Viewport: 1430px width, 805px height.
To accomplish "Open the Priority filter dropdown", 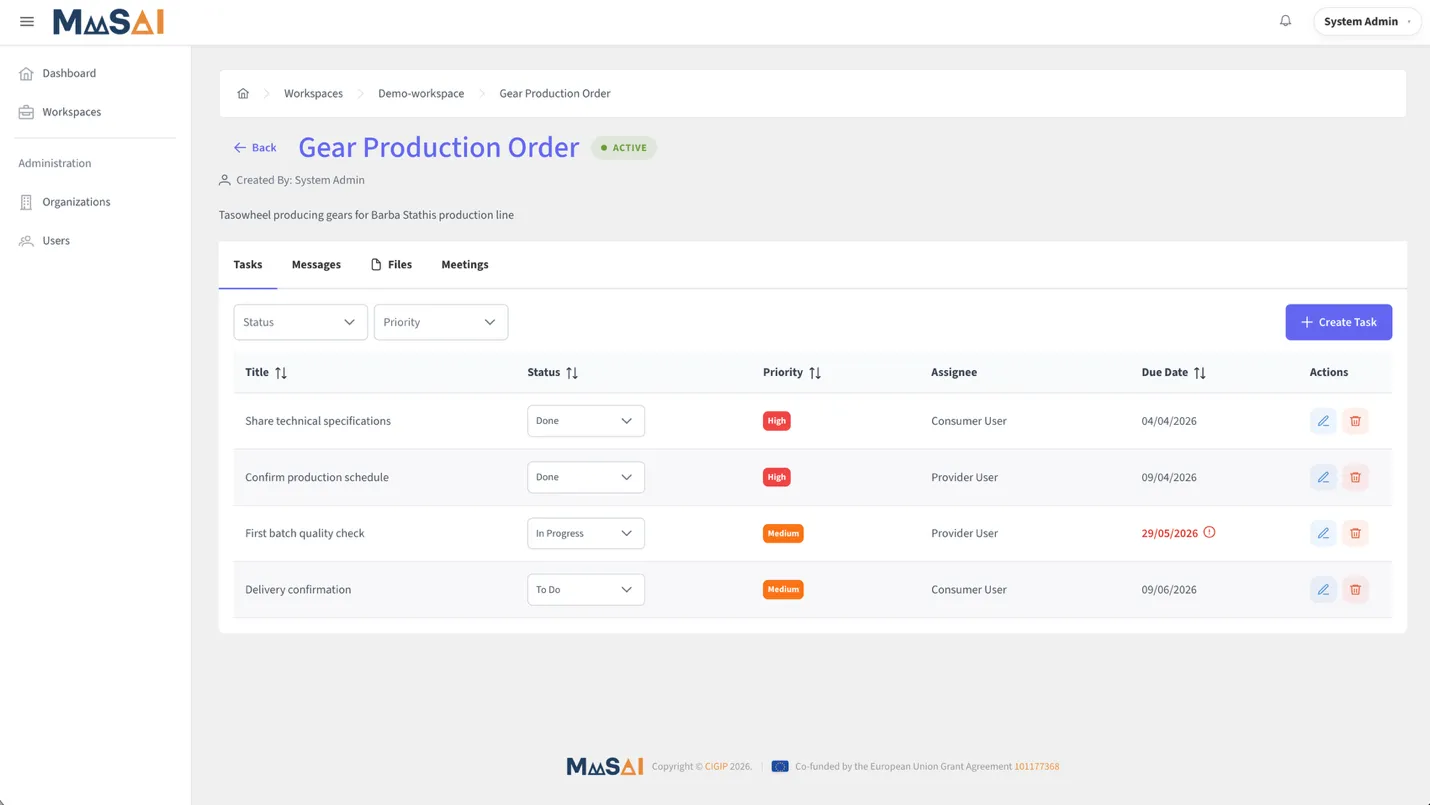I will point(441,322).
